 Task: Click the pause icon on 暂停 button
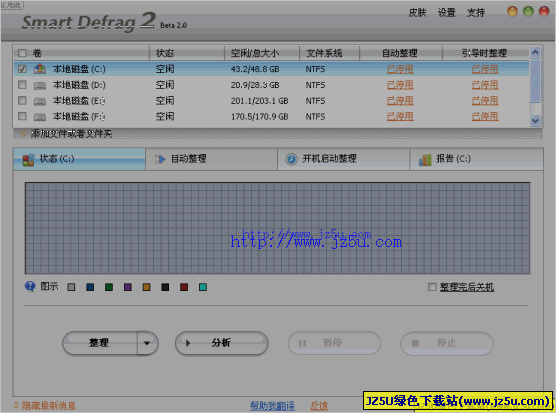302,343
